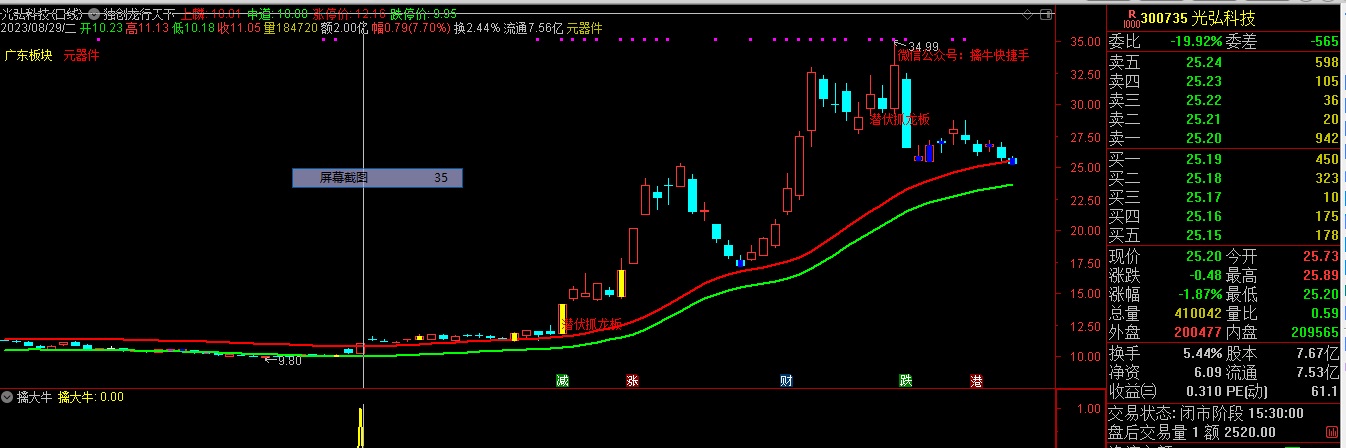Click the 涨幅 -1.87% value

coord(1198,294)
